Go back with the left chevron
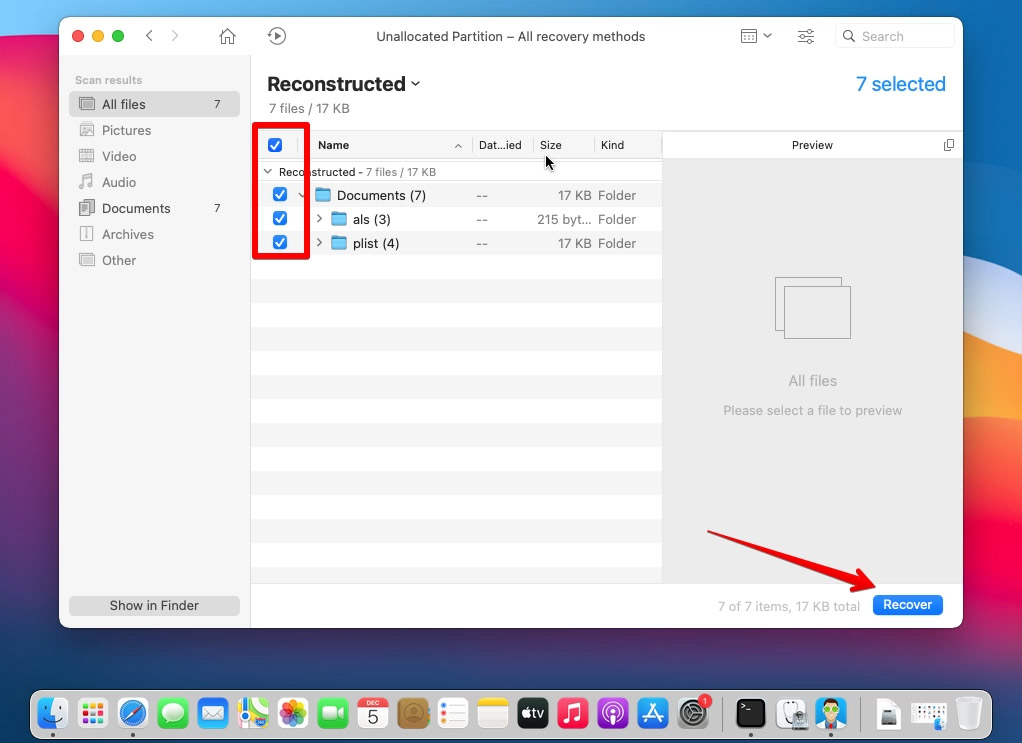 [x=149, y=36]
